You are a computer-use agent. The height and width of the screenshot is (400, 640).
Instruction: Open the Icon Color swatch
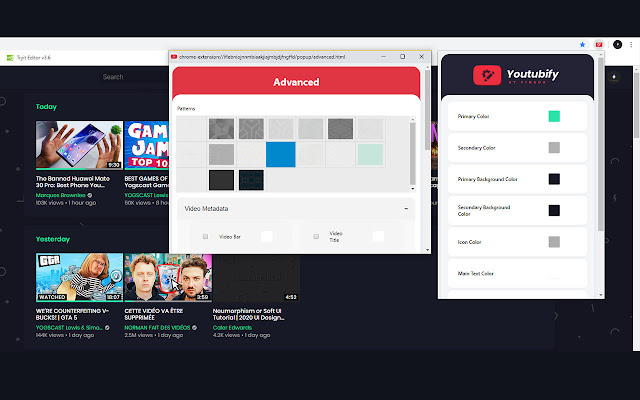554,242
